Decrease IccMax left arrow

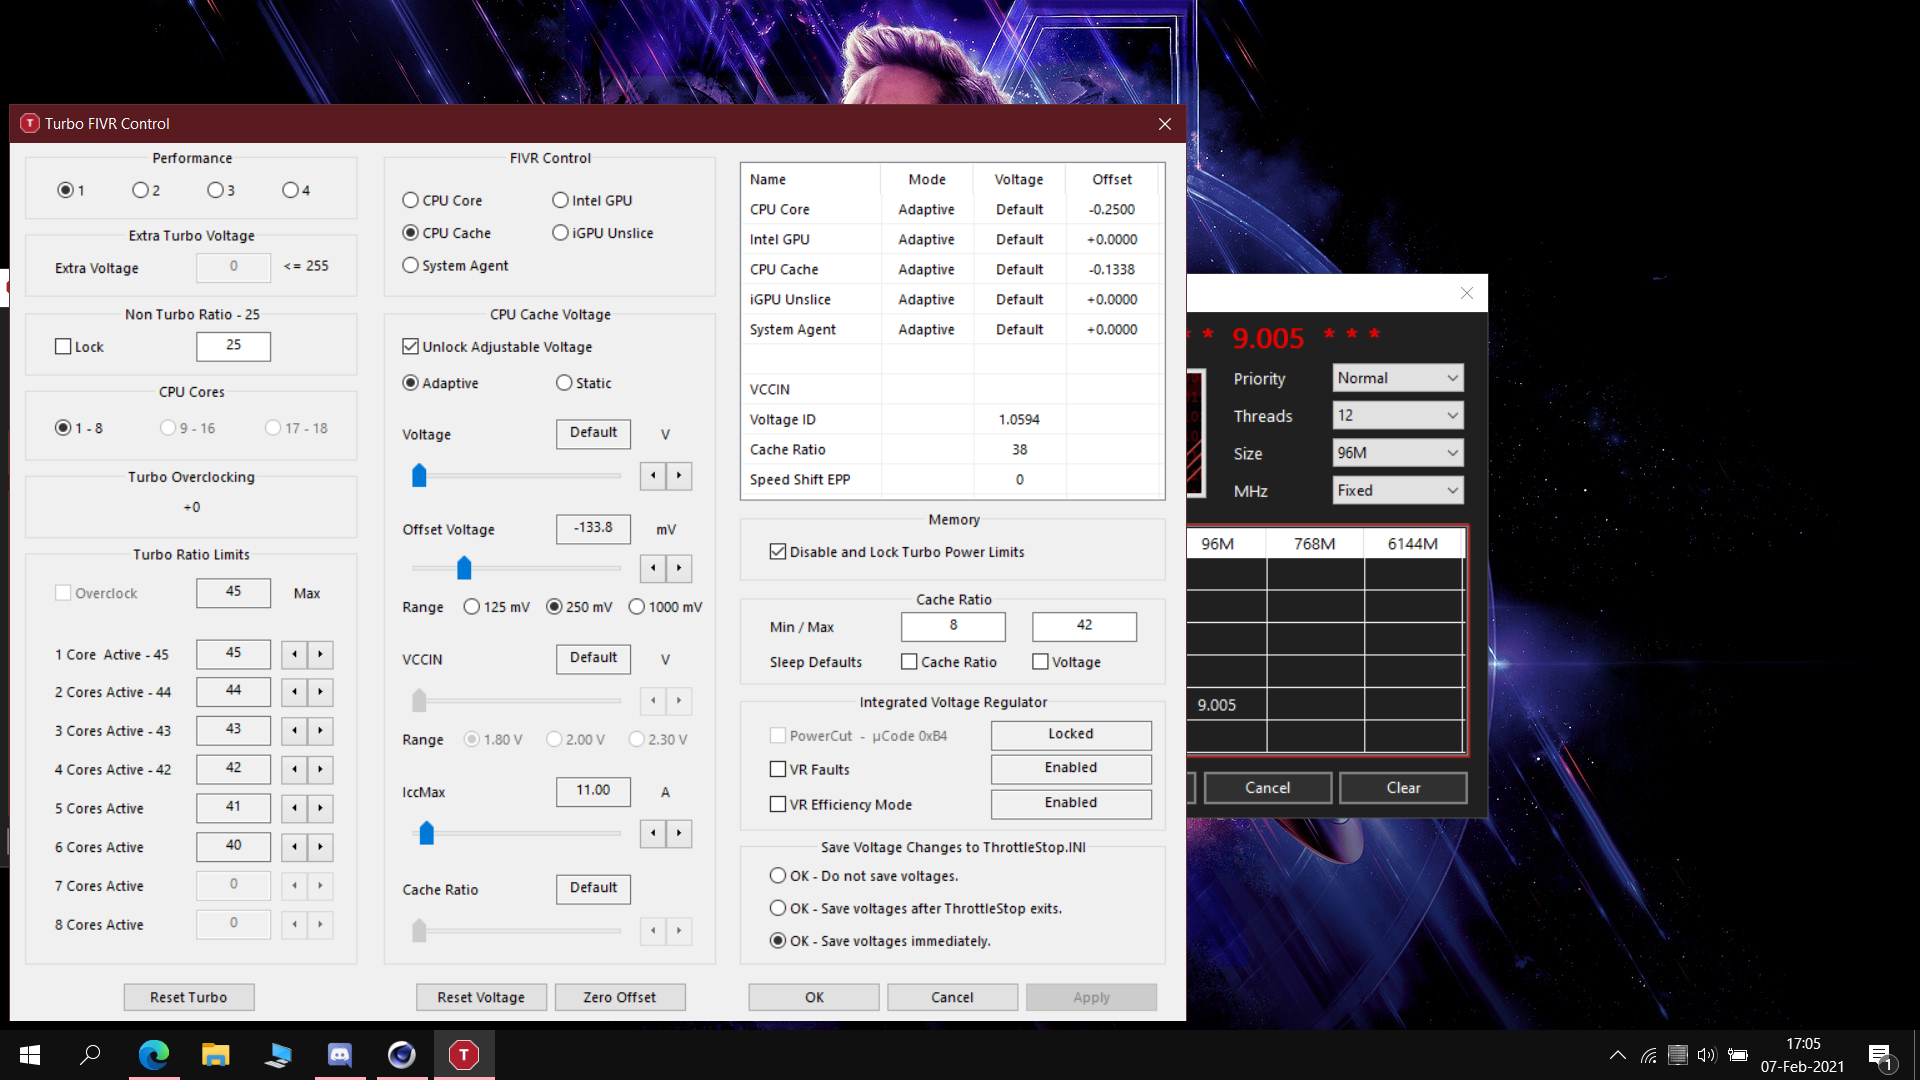pyautogui.click(x=653, y=833)
